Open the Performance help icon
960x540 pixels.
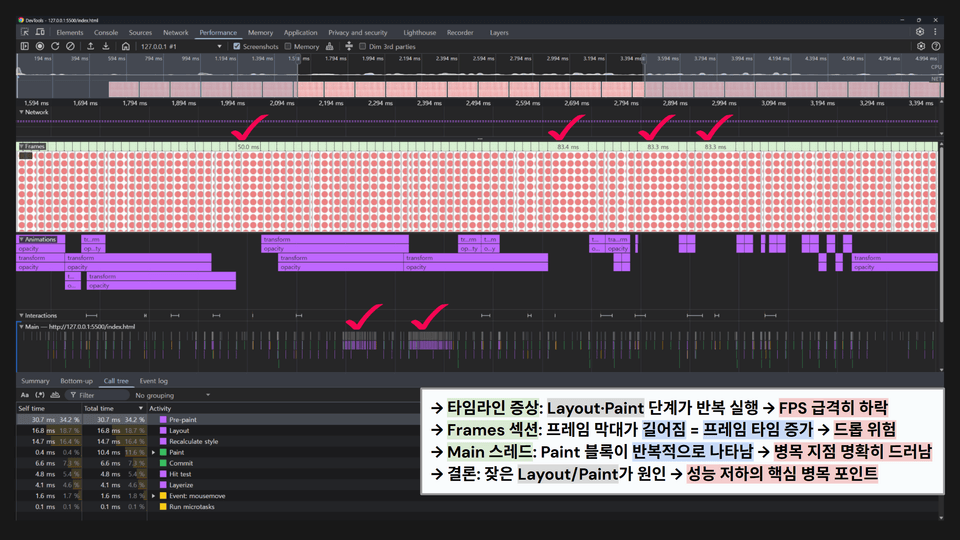pos(936,46)
